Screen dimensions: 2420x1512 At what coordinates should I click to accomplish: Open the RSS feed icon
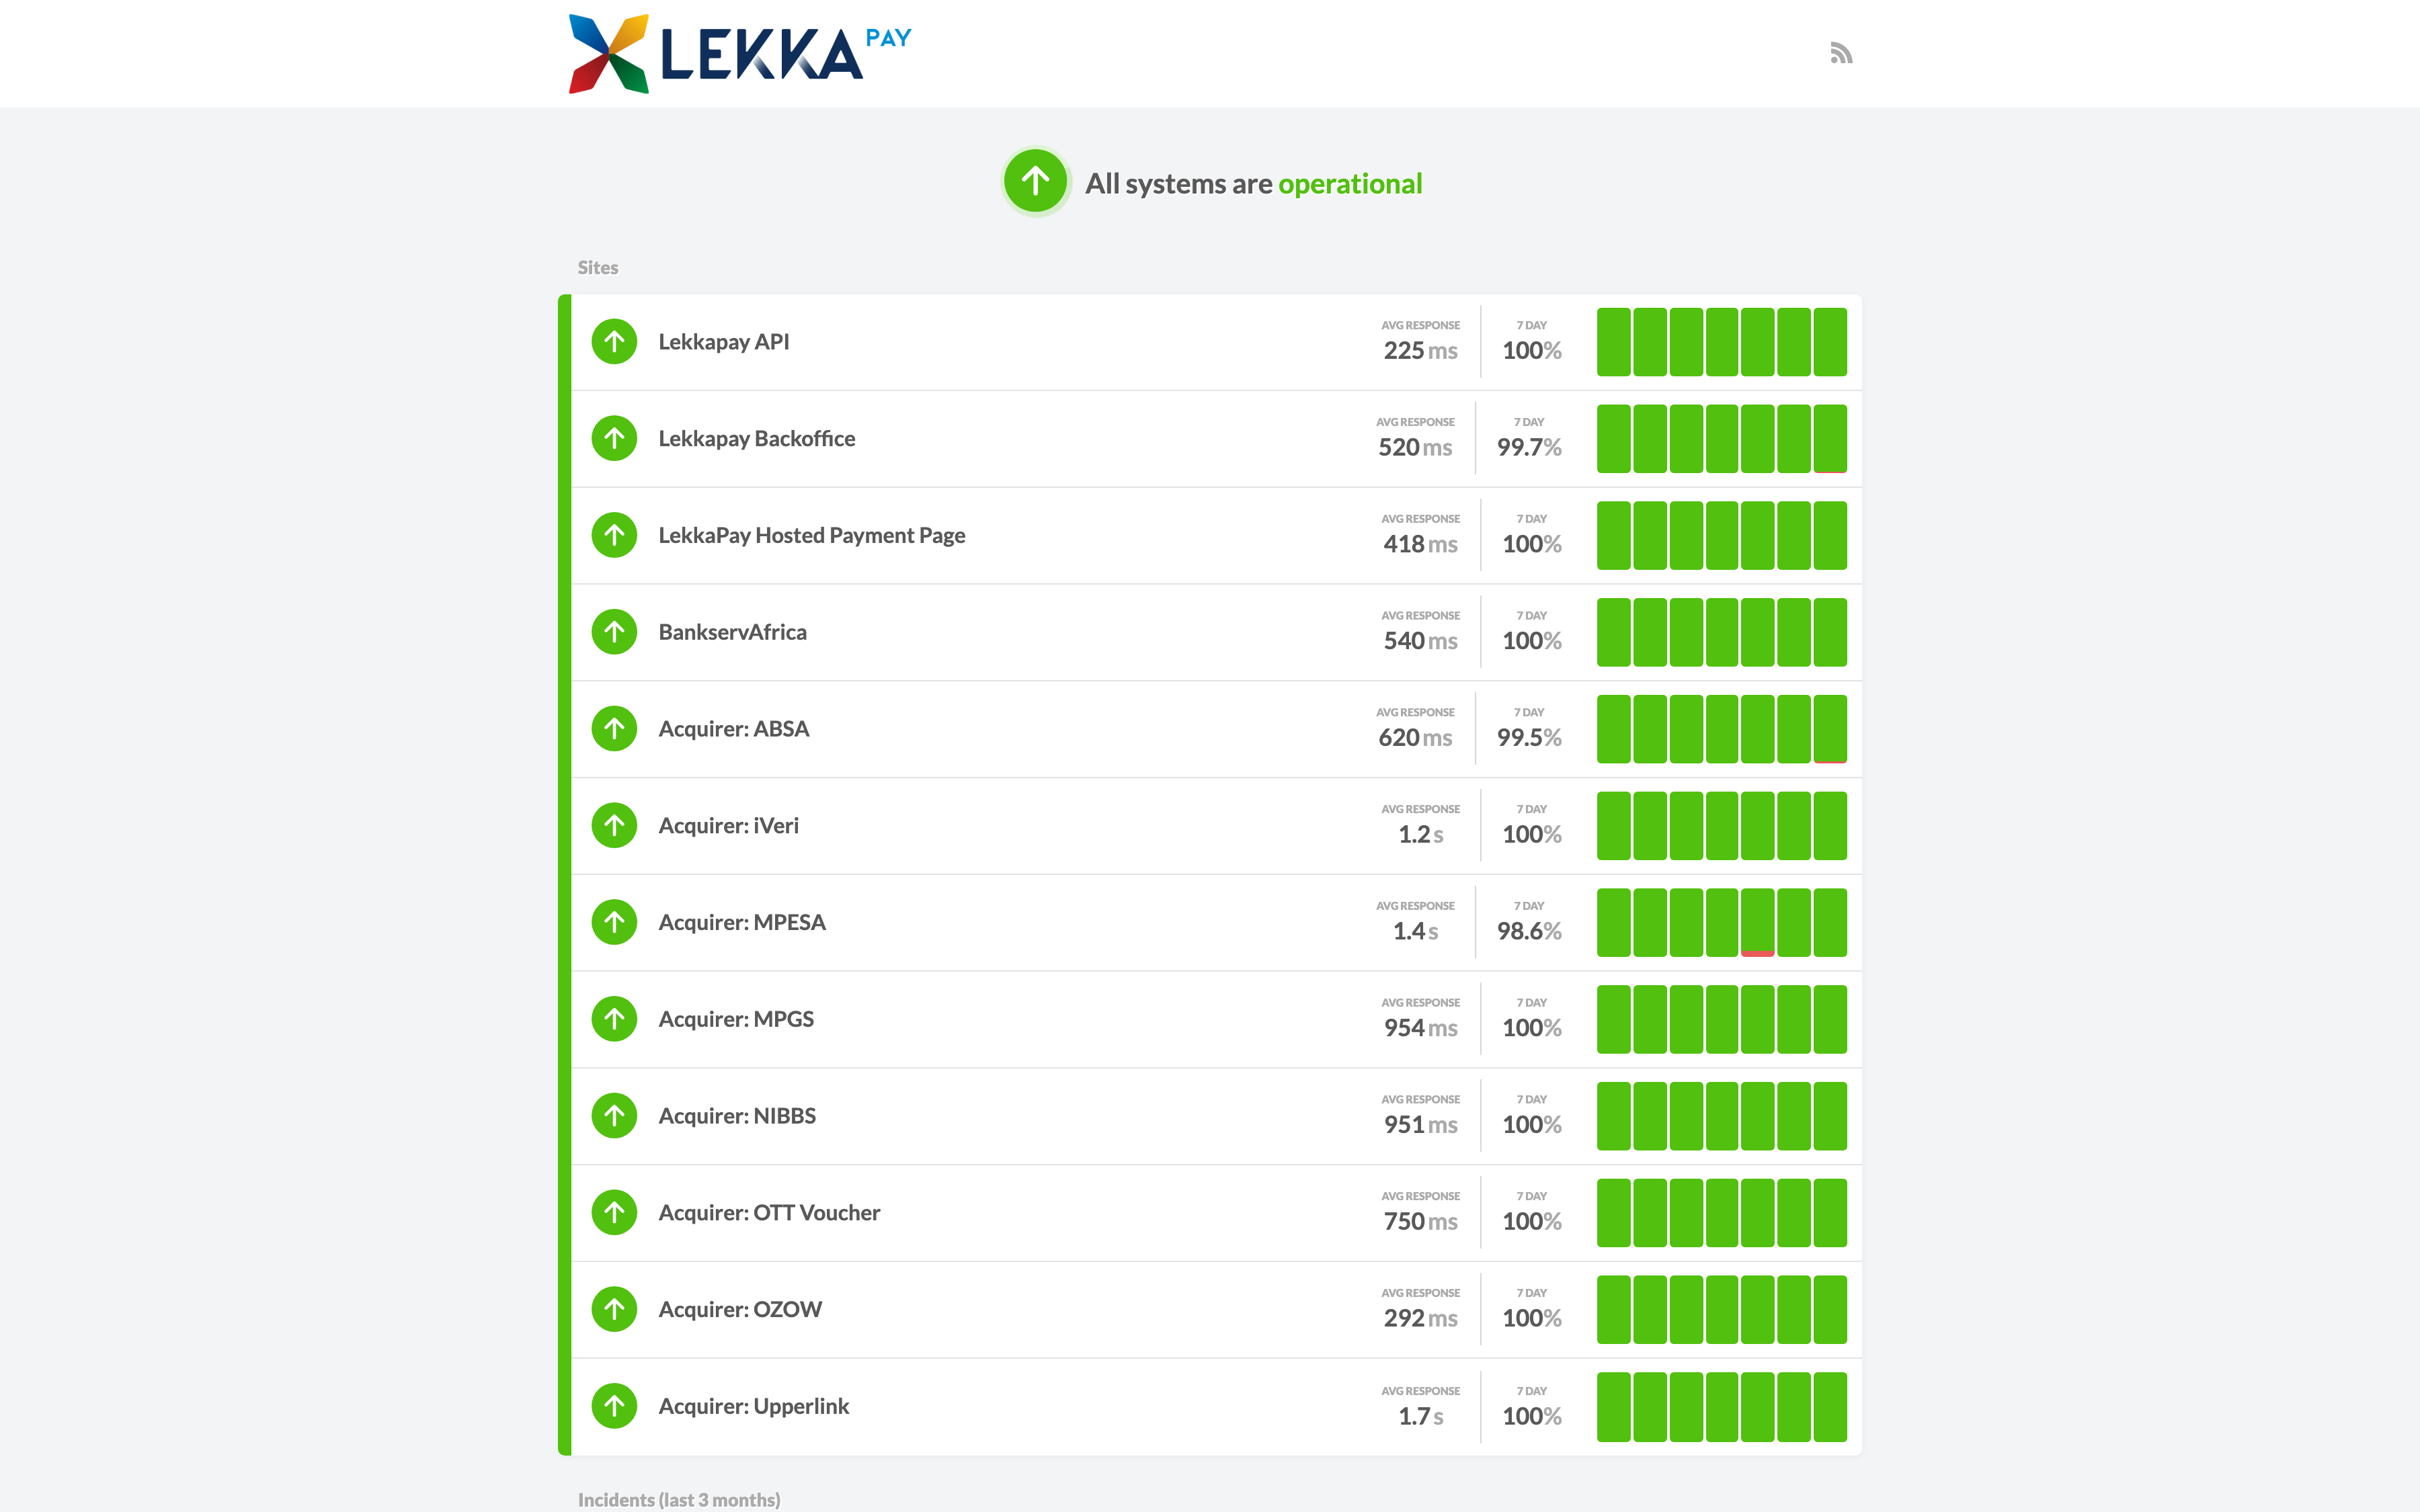click(1841, 53)
